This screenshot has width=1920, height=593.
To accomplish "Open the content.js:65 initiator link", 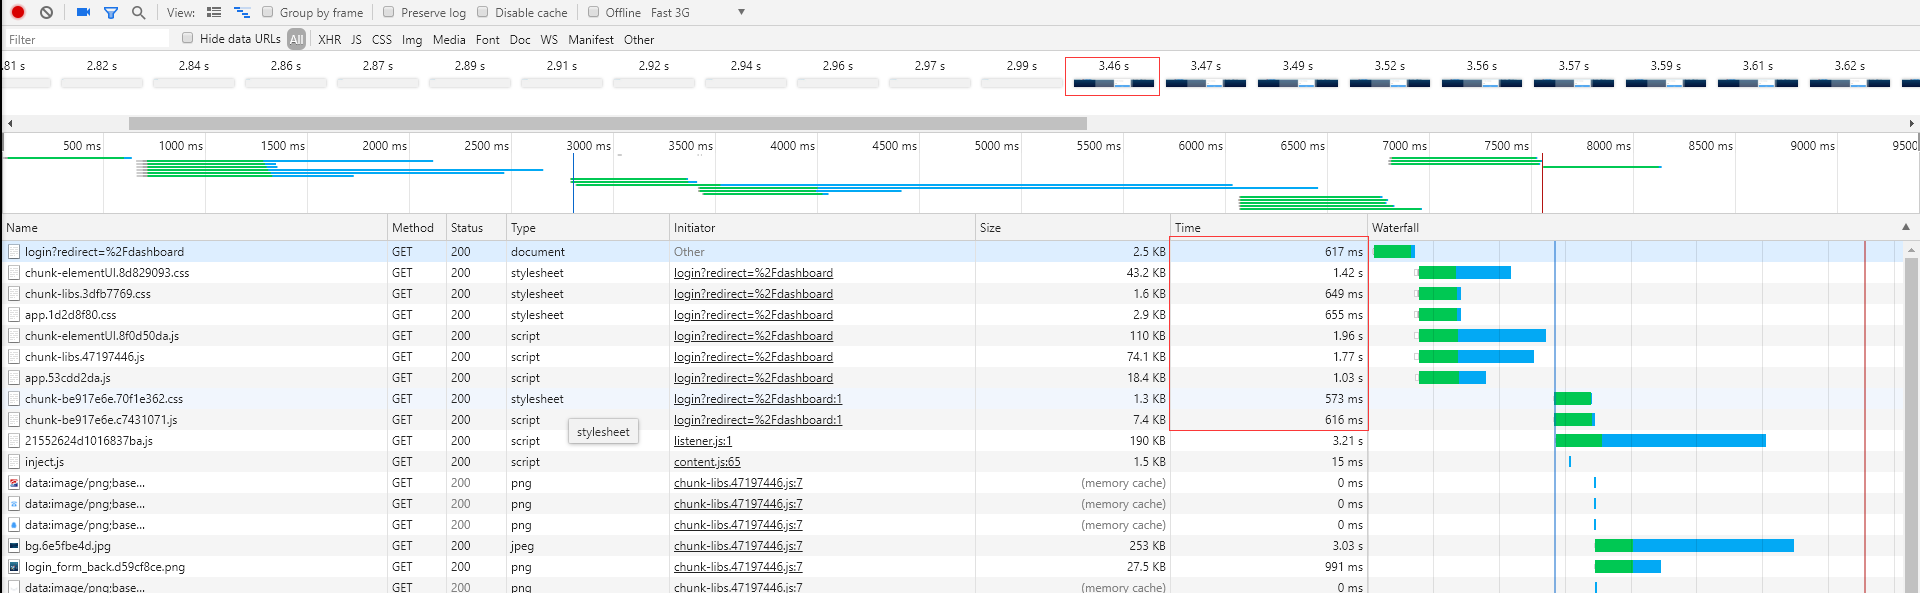I will (x=707, y=462).
